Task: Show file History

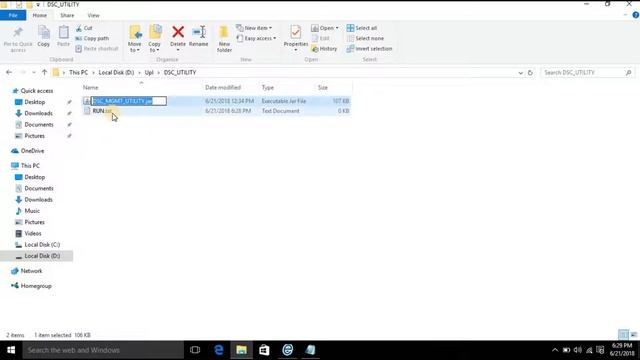Action: 324,49
